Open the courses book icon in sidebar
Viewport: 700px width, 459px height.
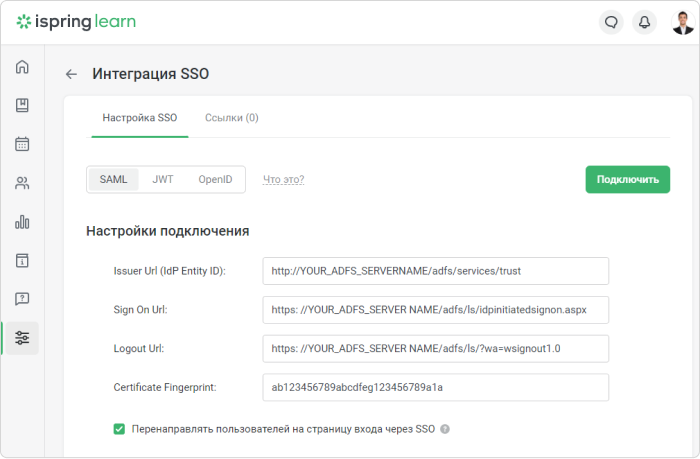[22, 105]
